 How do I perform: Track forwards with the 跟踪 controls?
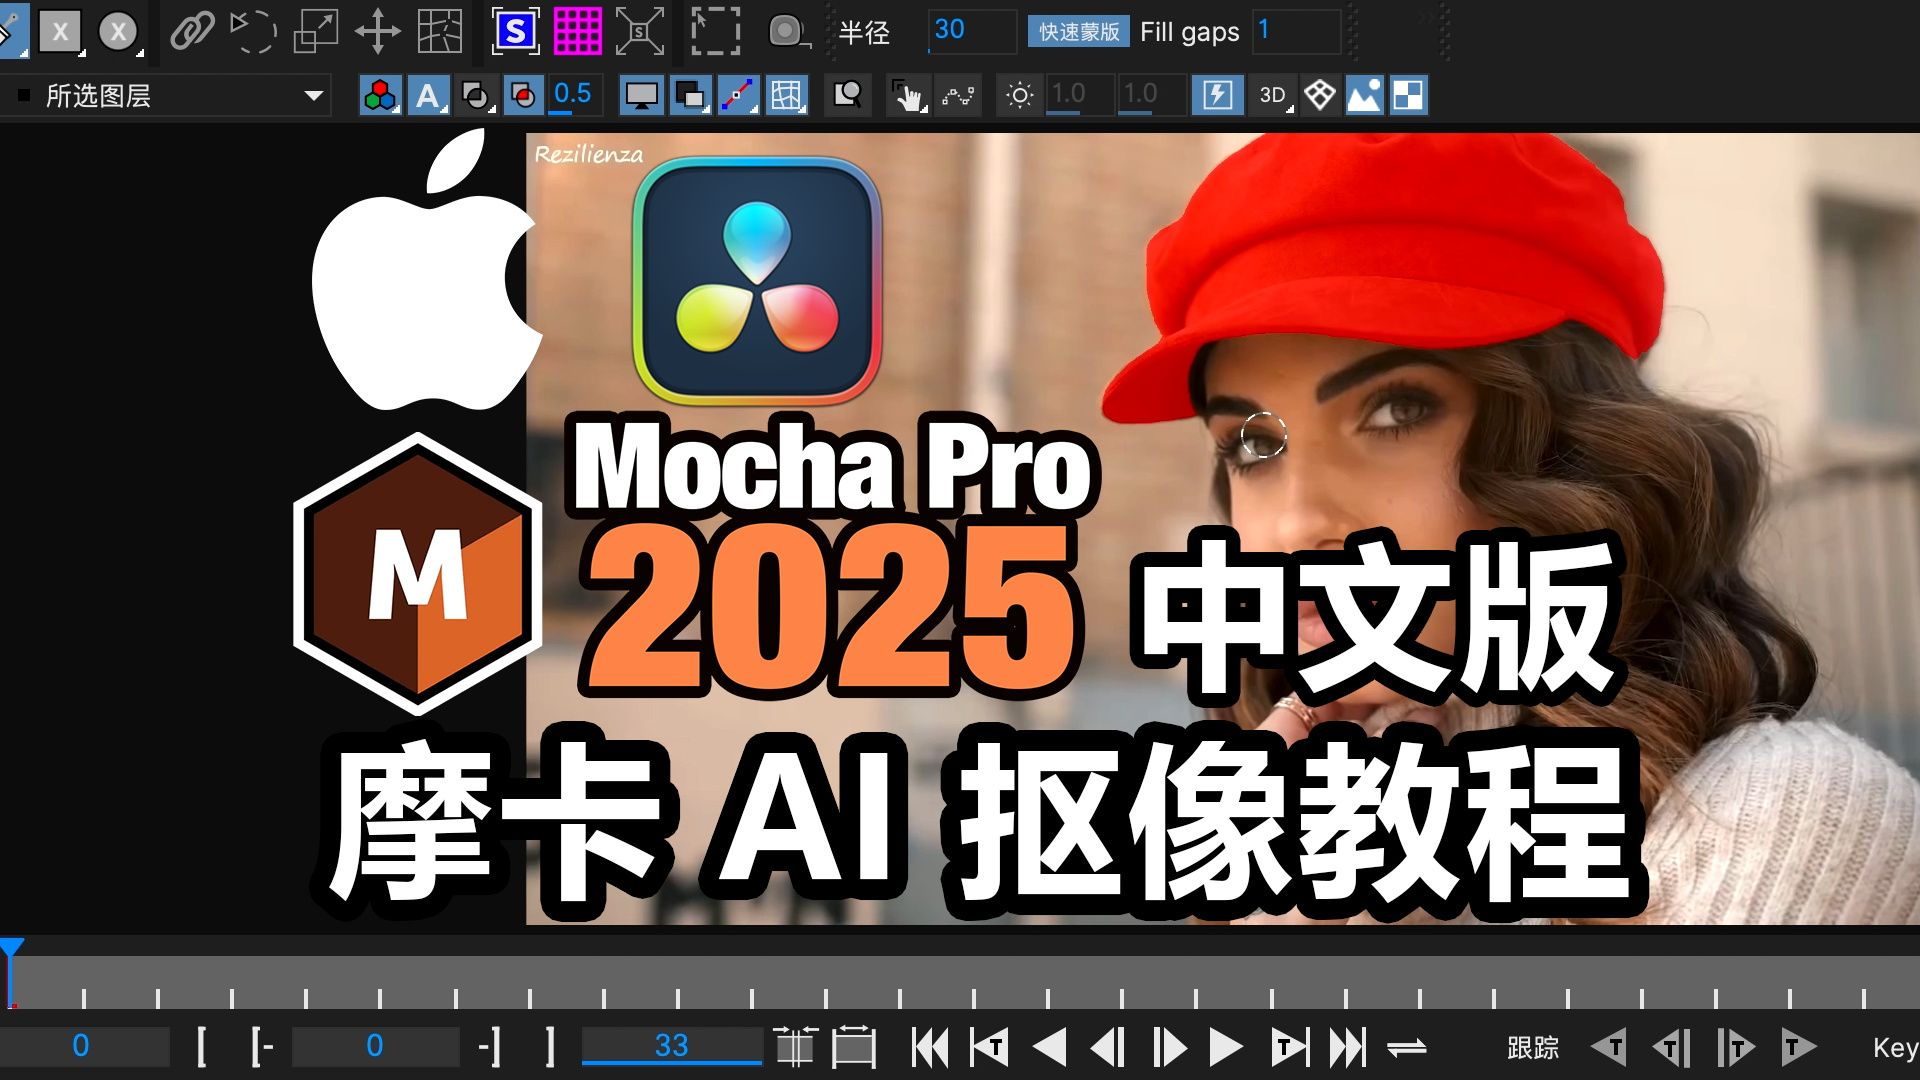[1798, 1048]
